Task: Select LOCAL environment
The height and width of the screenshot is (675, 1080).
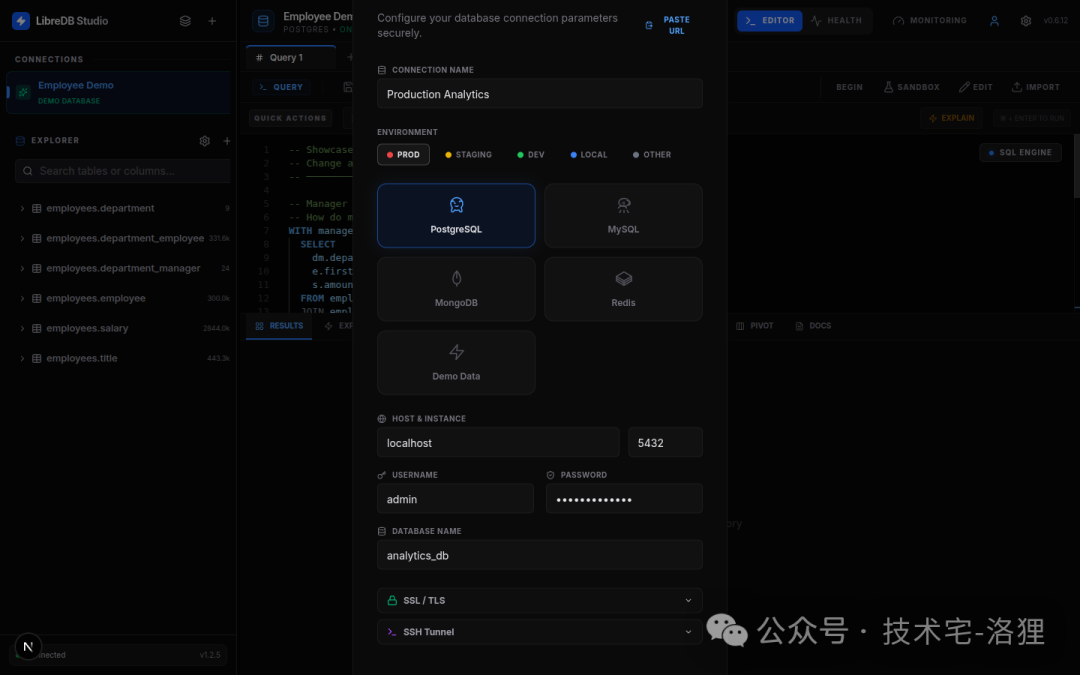Action: [589, 155]
